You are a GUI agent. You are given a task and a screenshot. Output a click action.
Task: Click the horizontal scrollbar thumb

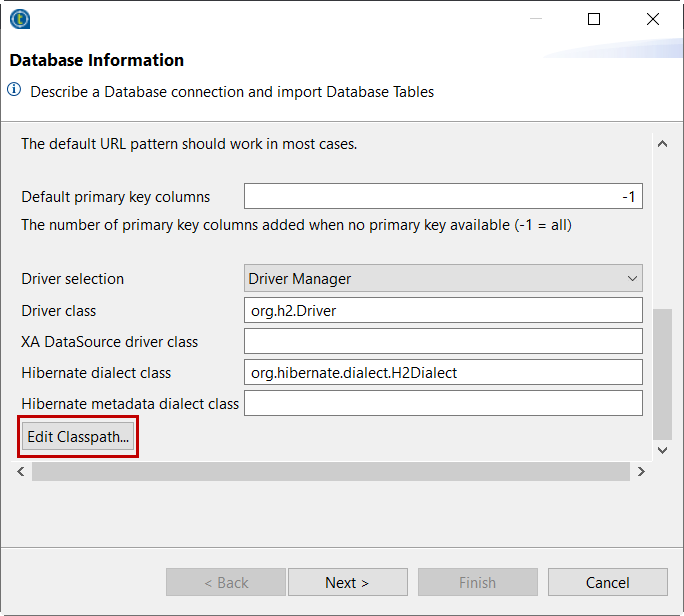[x=330, y=471]
